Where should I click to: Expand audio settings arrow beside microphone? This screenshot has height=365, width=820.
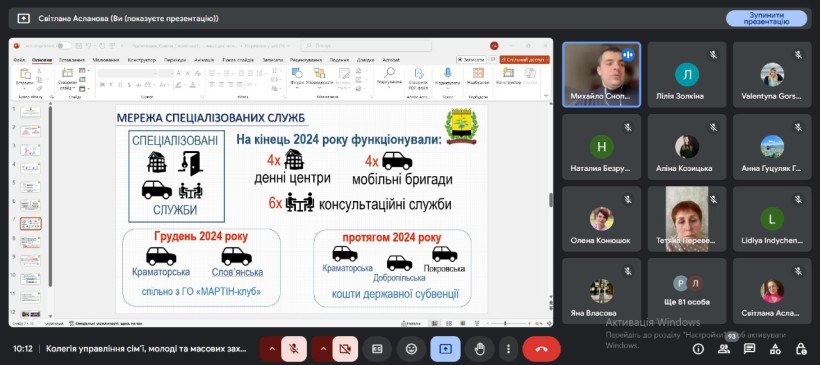click(x=271, y=349)
